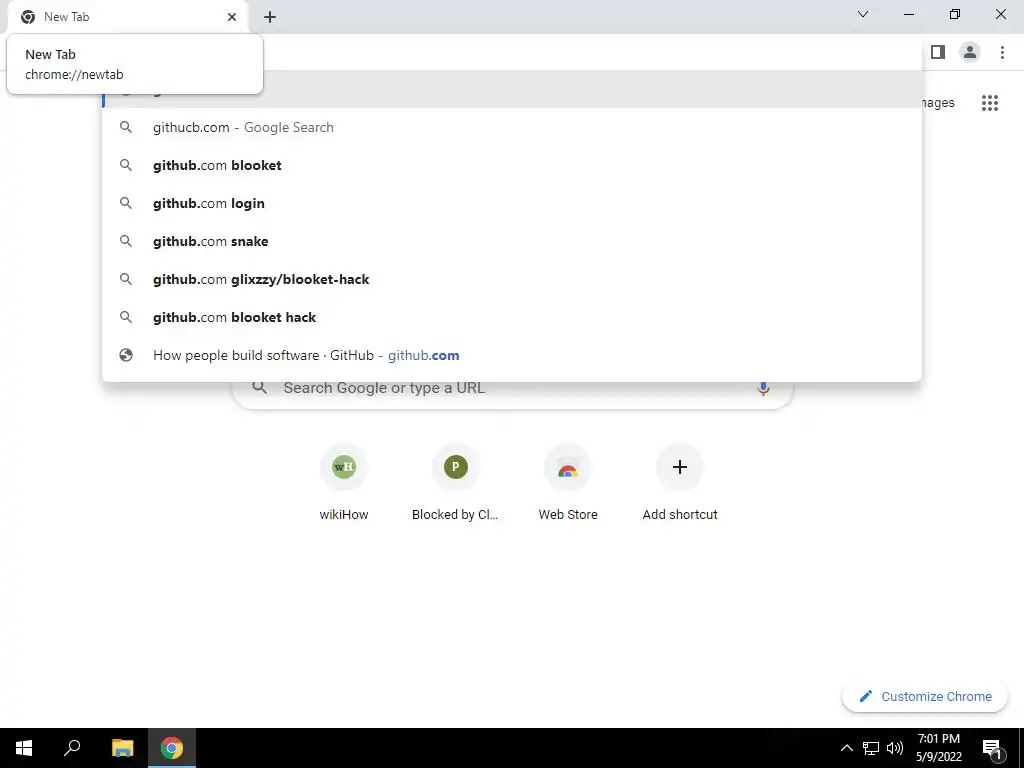Open Windows taskbar search
Screen dimensions: 1024x768
pyautogui.click(x=72, y=748)
